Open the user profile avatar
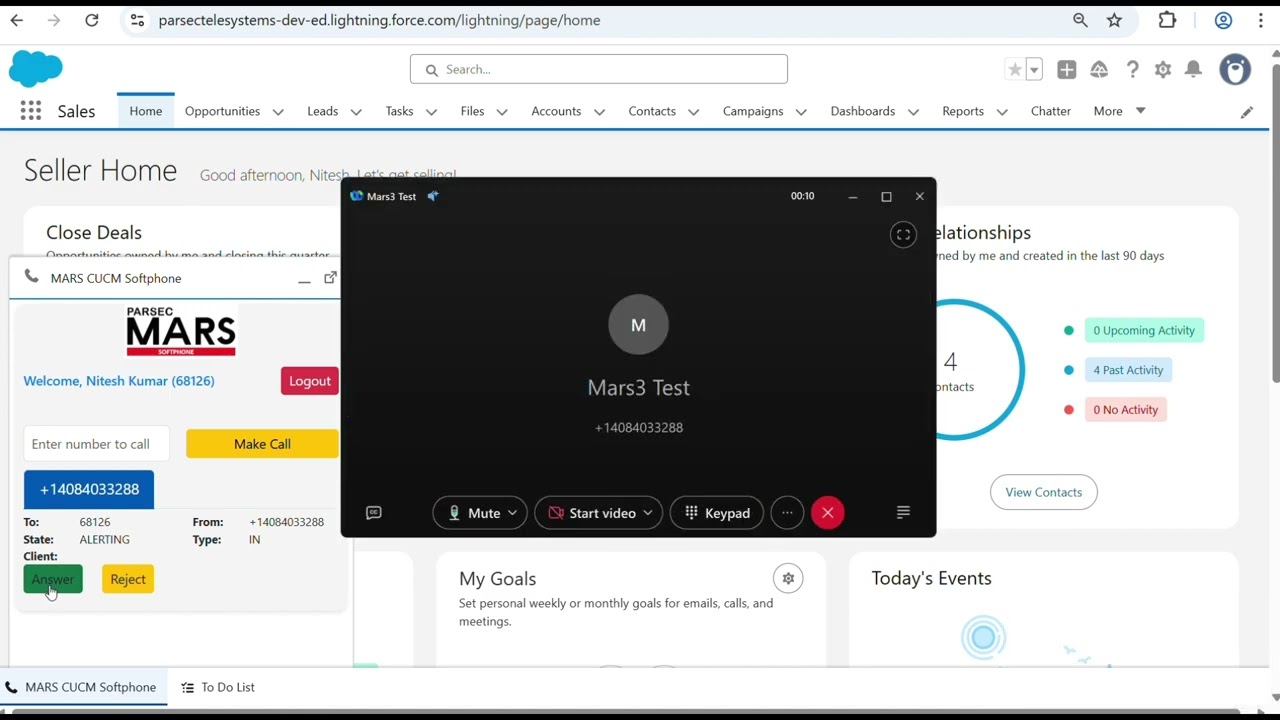The width and height of the screenshot is (1280, 720). pyautogui.click(x=1236, y=69)
